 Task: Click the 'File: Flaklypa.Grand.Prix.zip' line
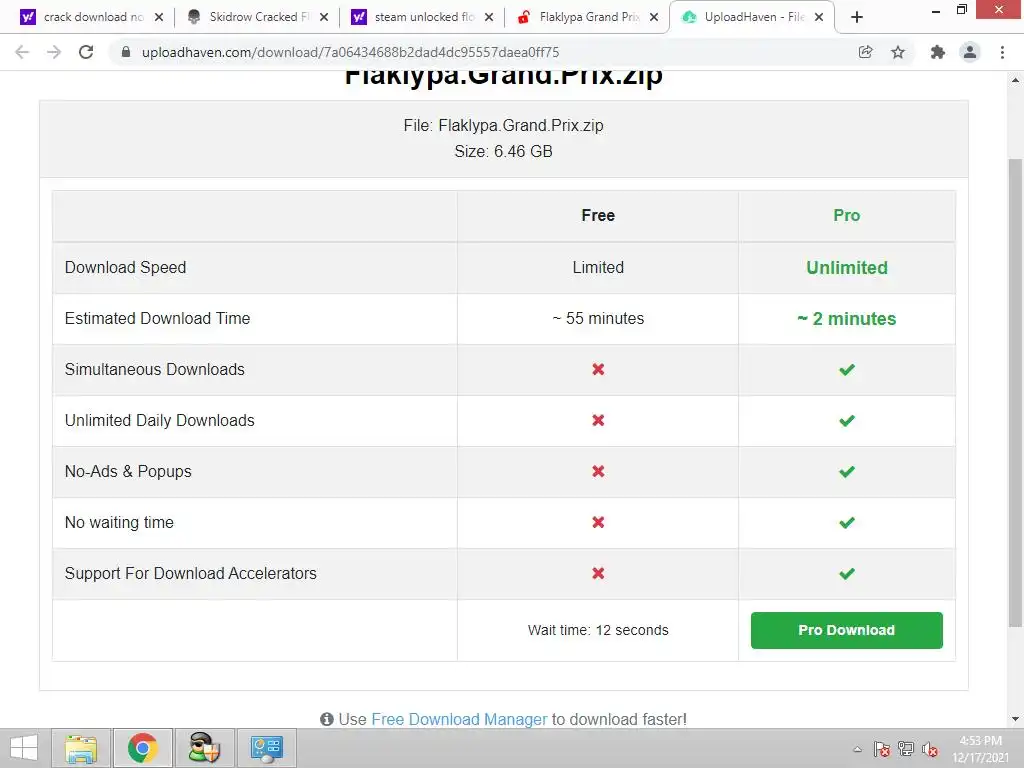[504, 125]
